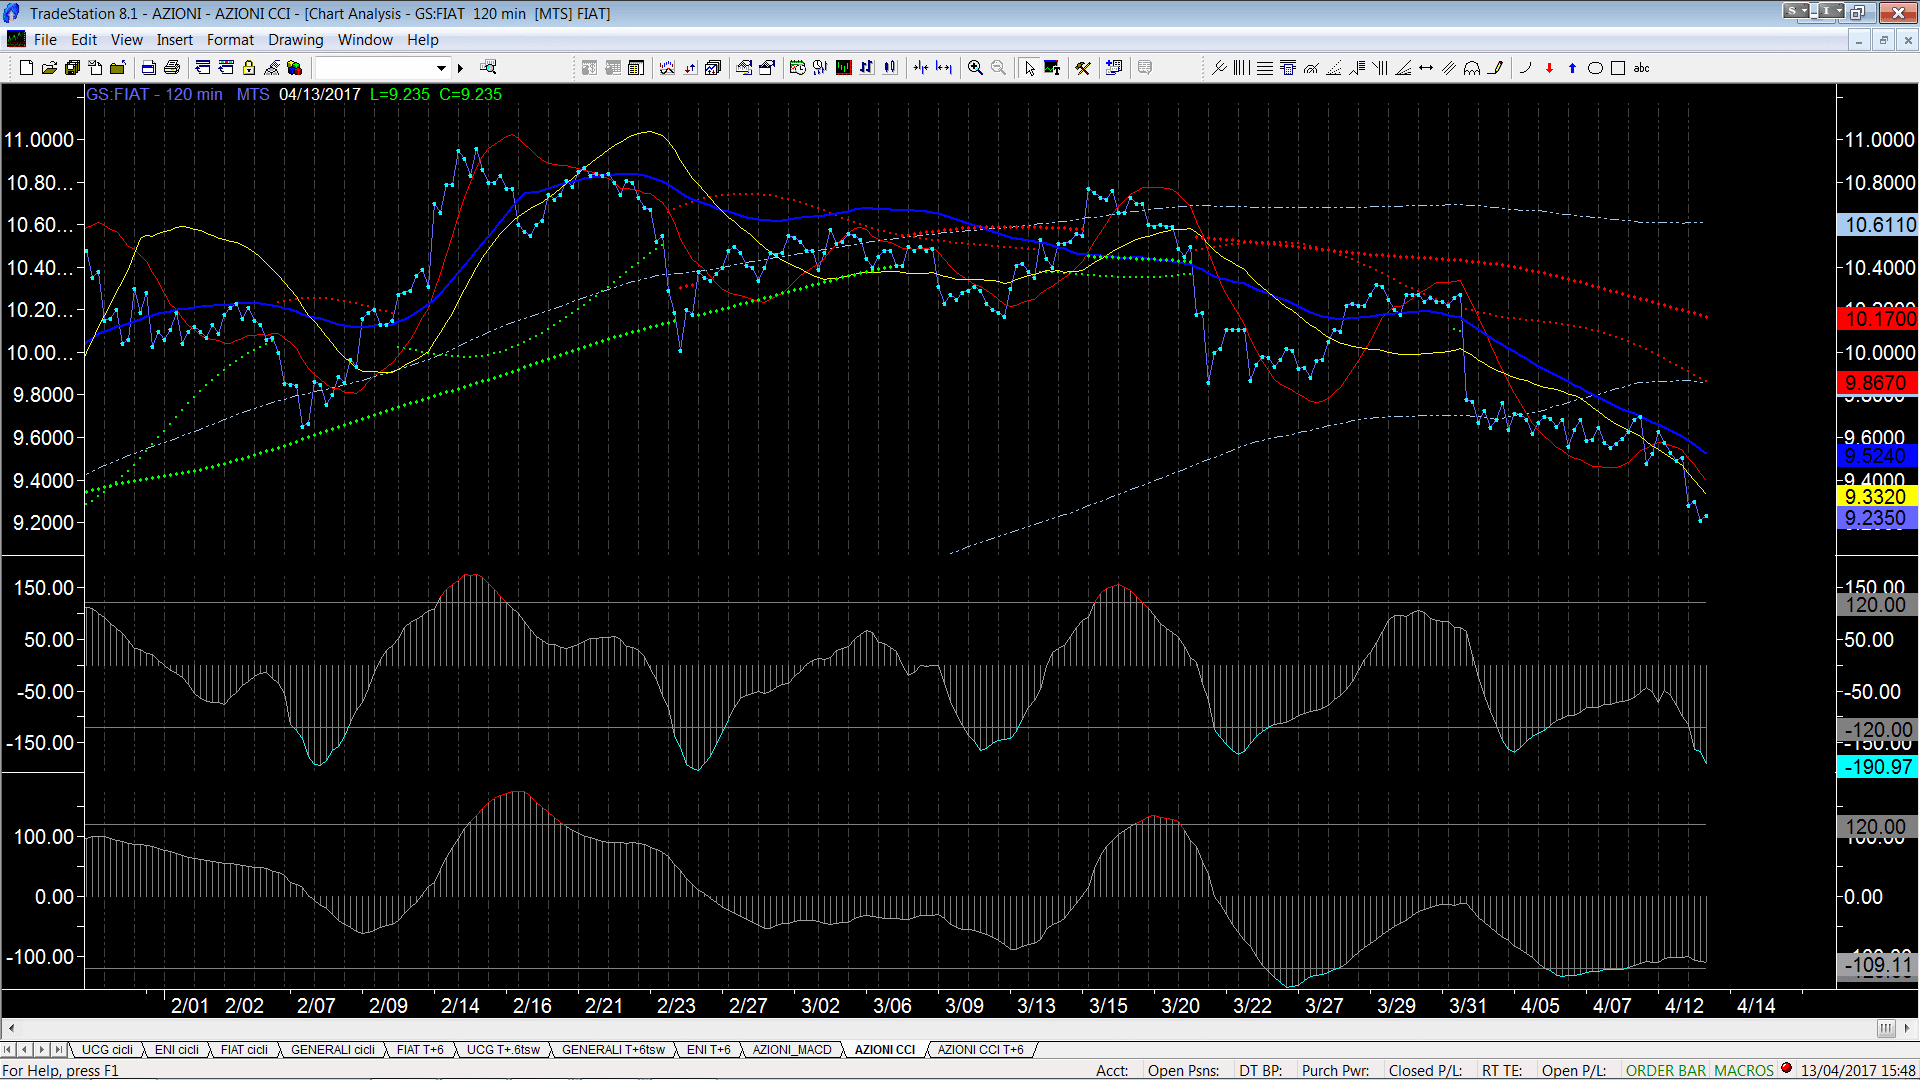Select the pointer cursor tool
Screen dimensions: 1920x1080
tap(1029, 68)
